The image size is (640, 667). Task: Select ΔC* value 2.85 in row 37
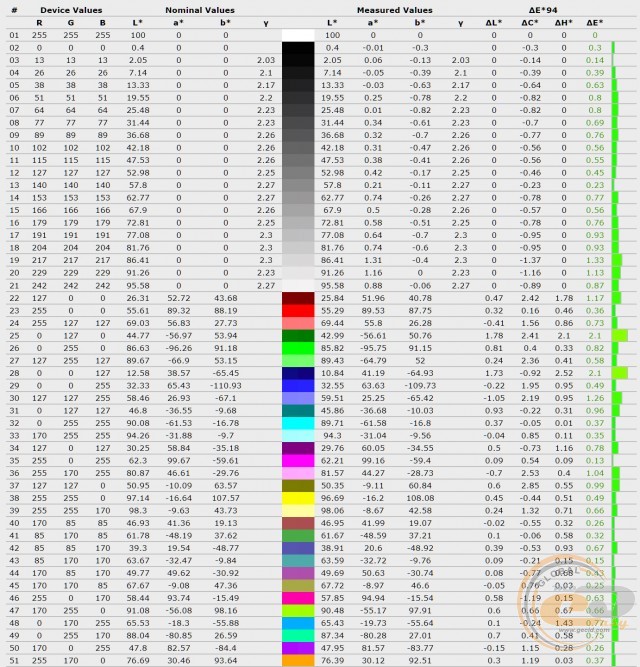[x=530, y=485]
